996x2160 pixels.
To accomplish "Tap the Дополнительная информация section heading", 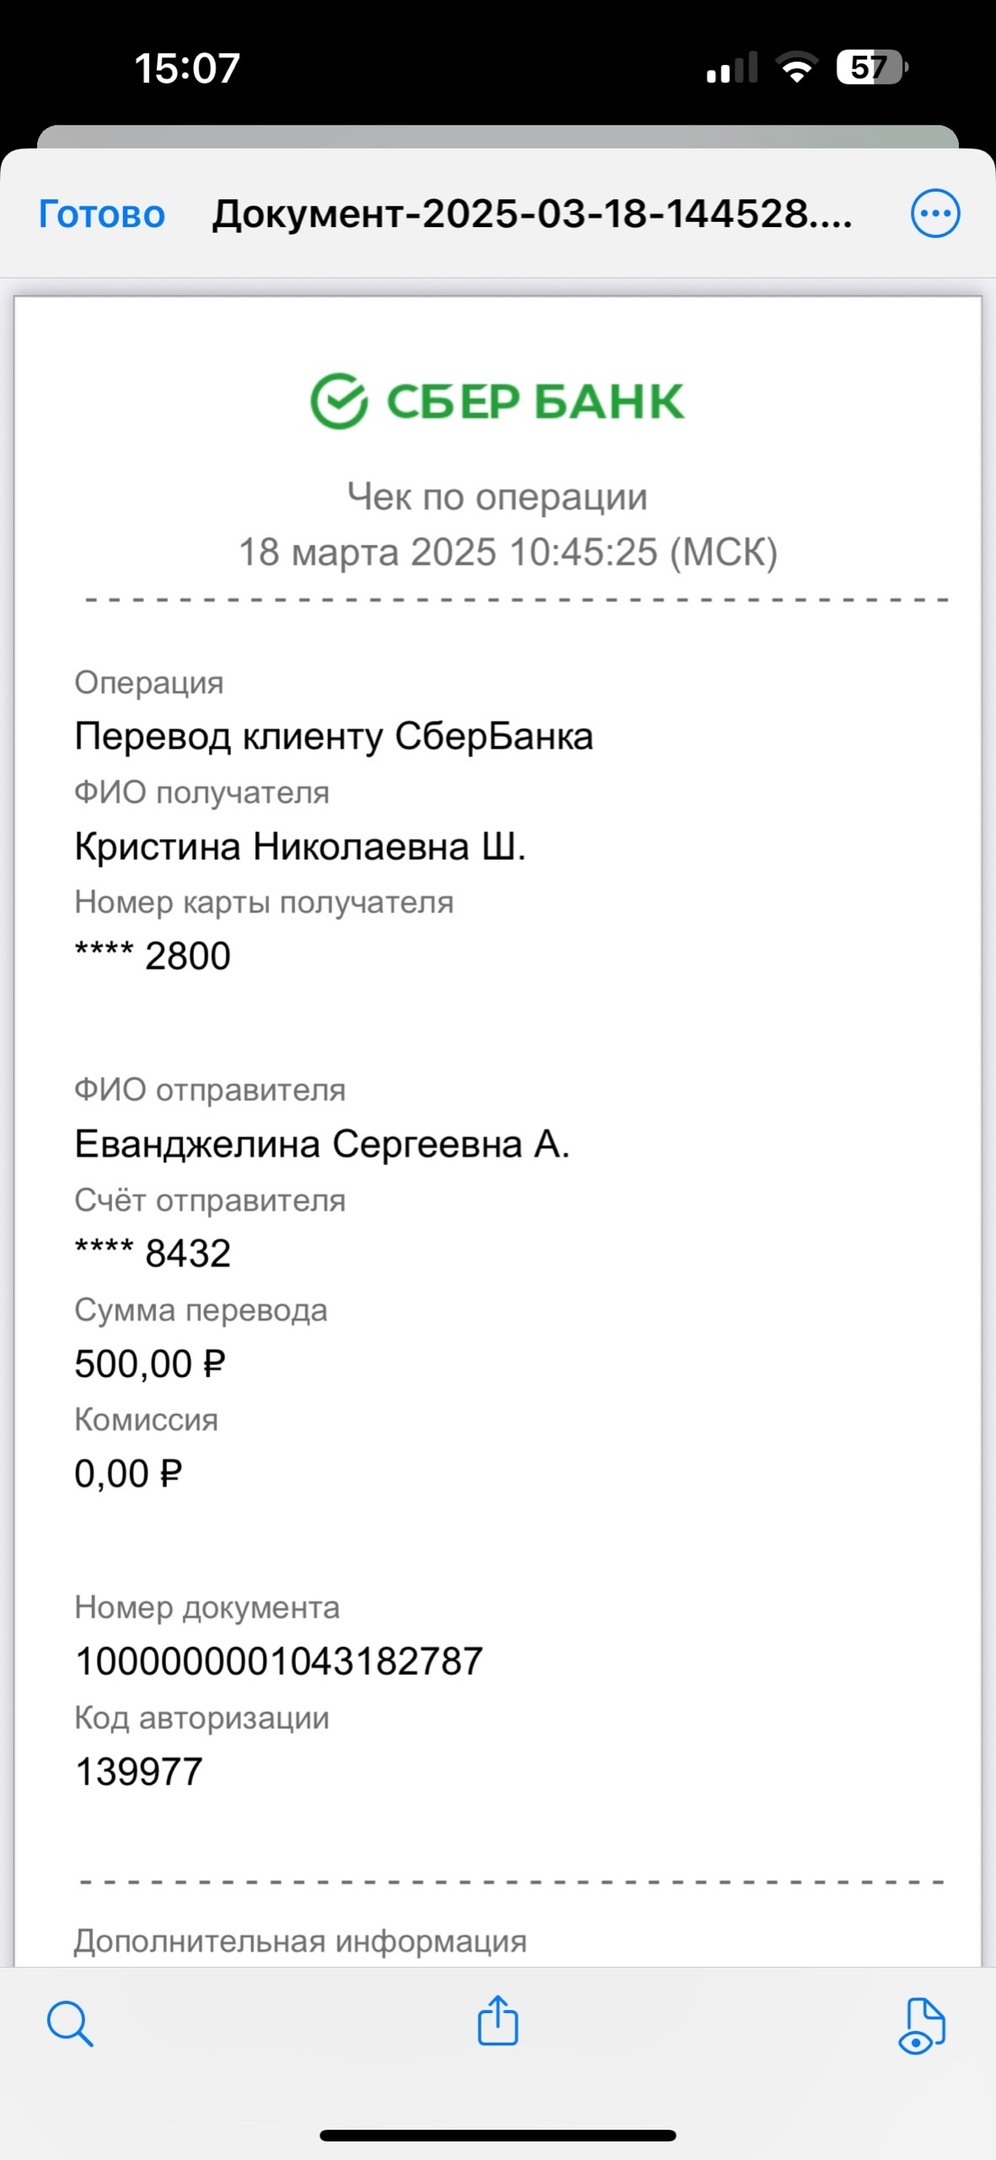I will click(300, 1941).
